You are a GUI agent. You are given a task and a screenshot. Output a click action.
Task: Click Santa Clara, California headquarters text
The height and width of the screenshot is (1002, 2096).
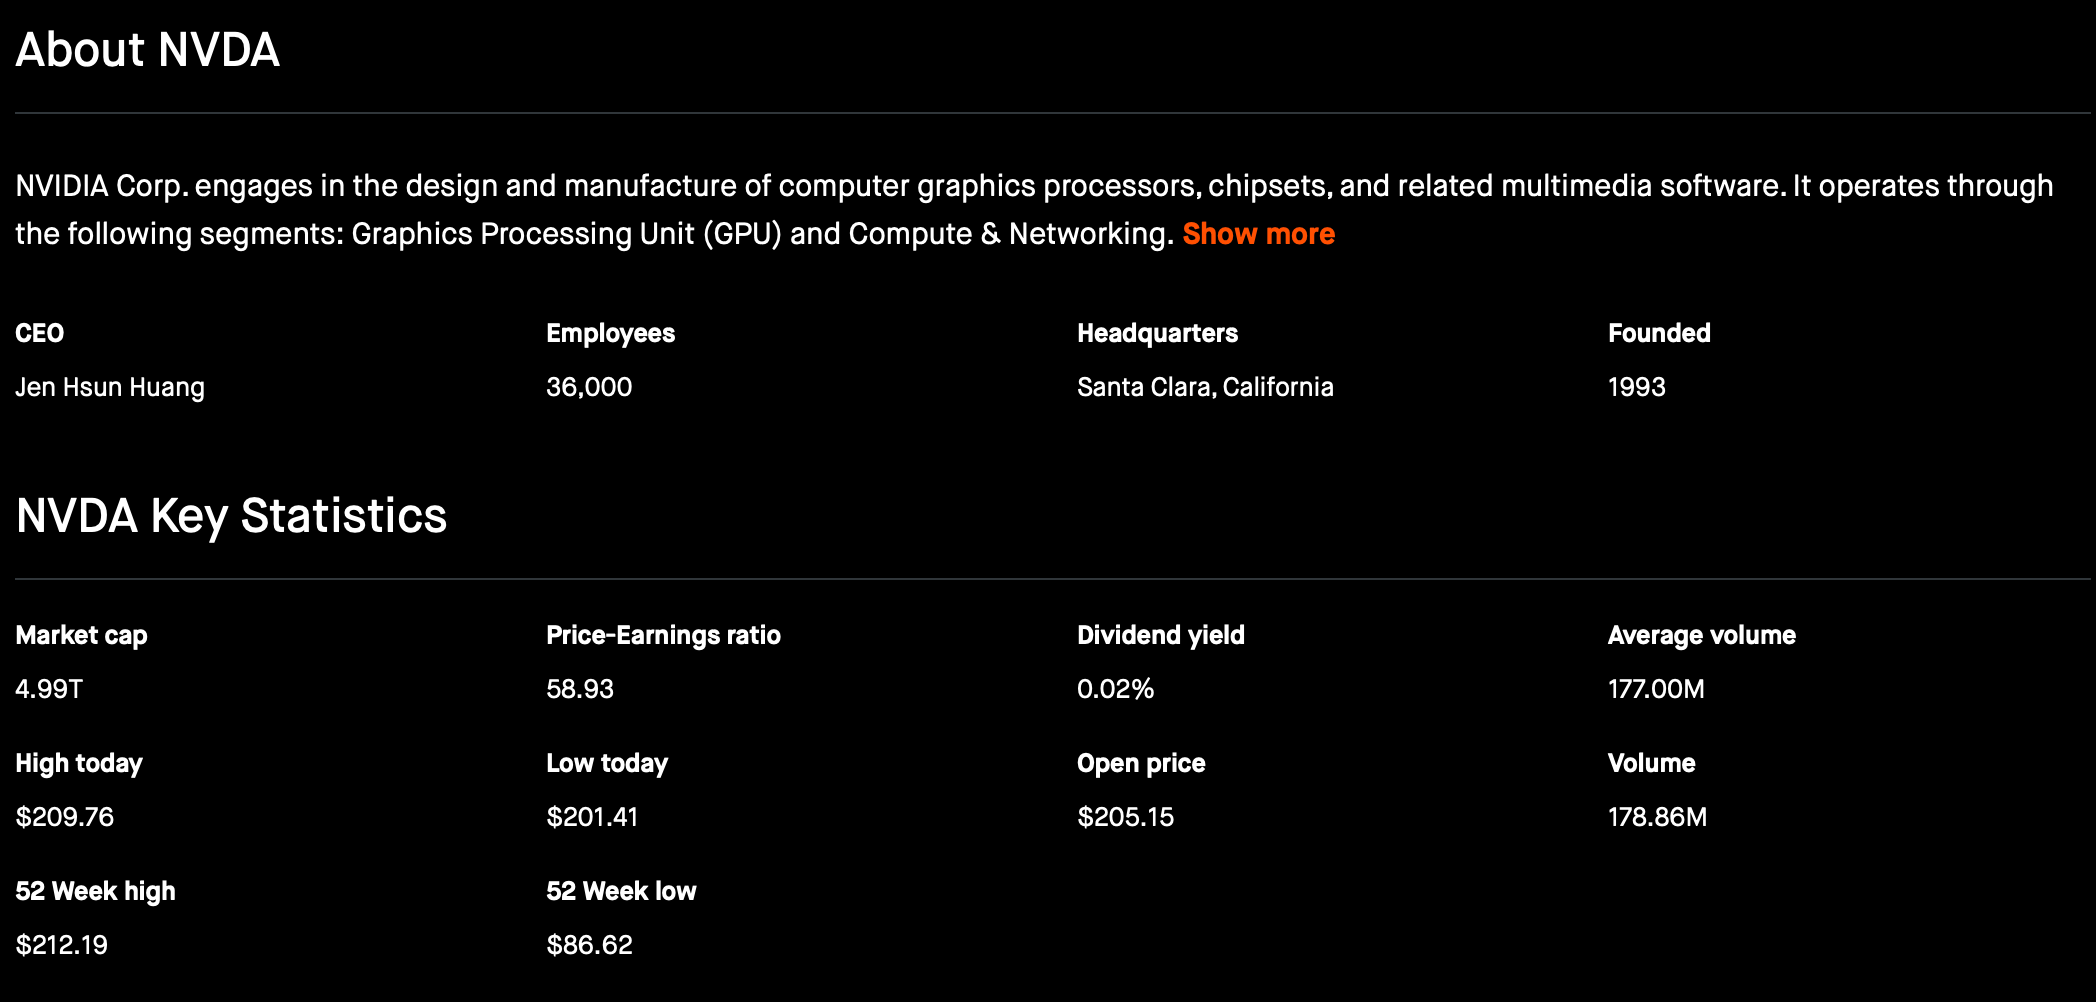[1205, 387]
